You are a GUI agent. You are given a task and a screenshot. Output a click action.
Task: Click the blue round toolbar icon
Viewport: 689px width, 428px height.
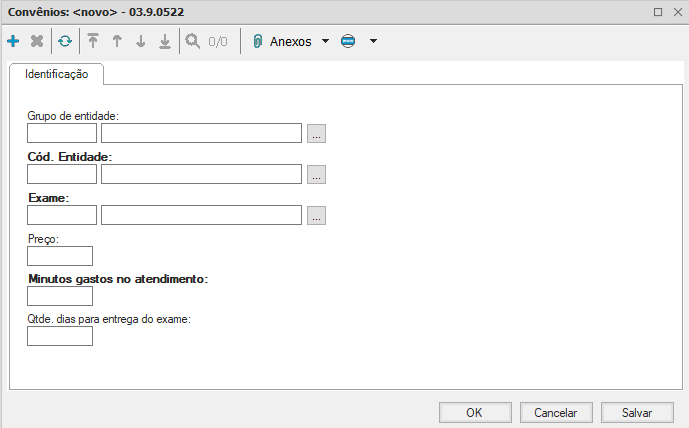348,42
